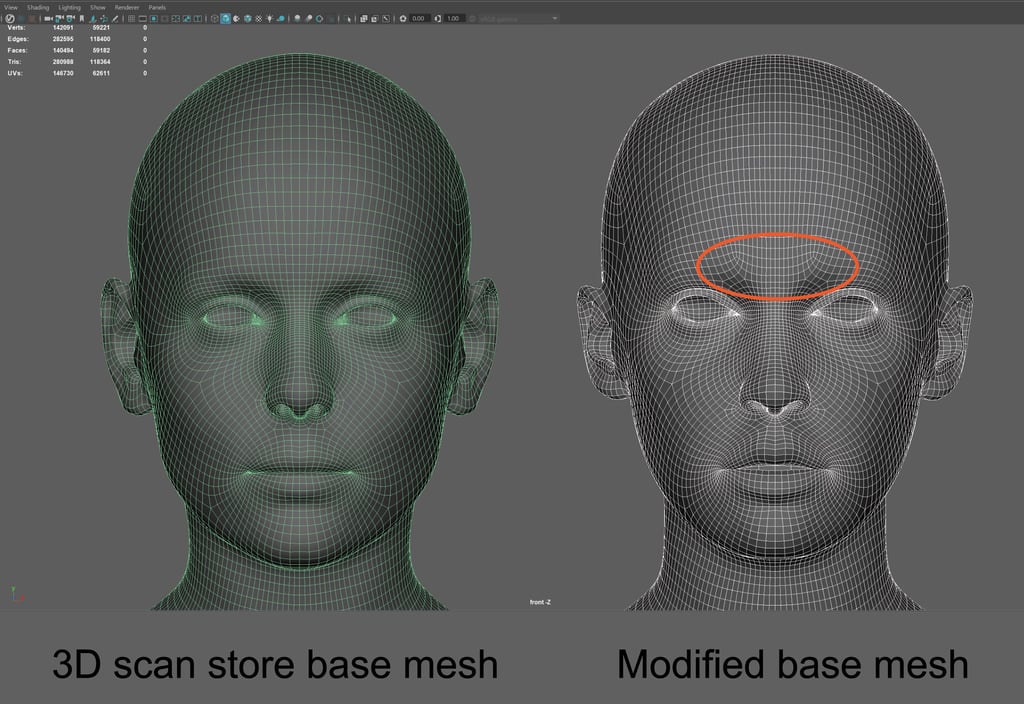Click the Faces value 59182
Screen dimensions: 1024x704
[101, 50]
